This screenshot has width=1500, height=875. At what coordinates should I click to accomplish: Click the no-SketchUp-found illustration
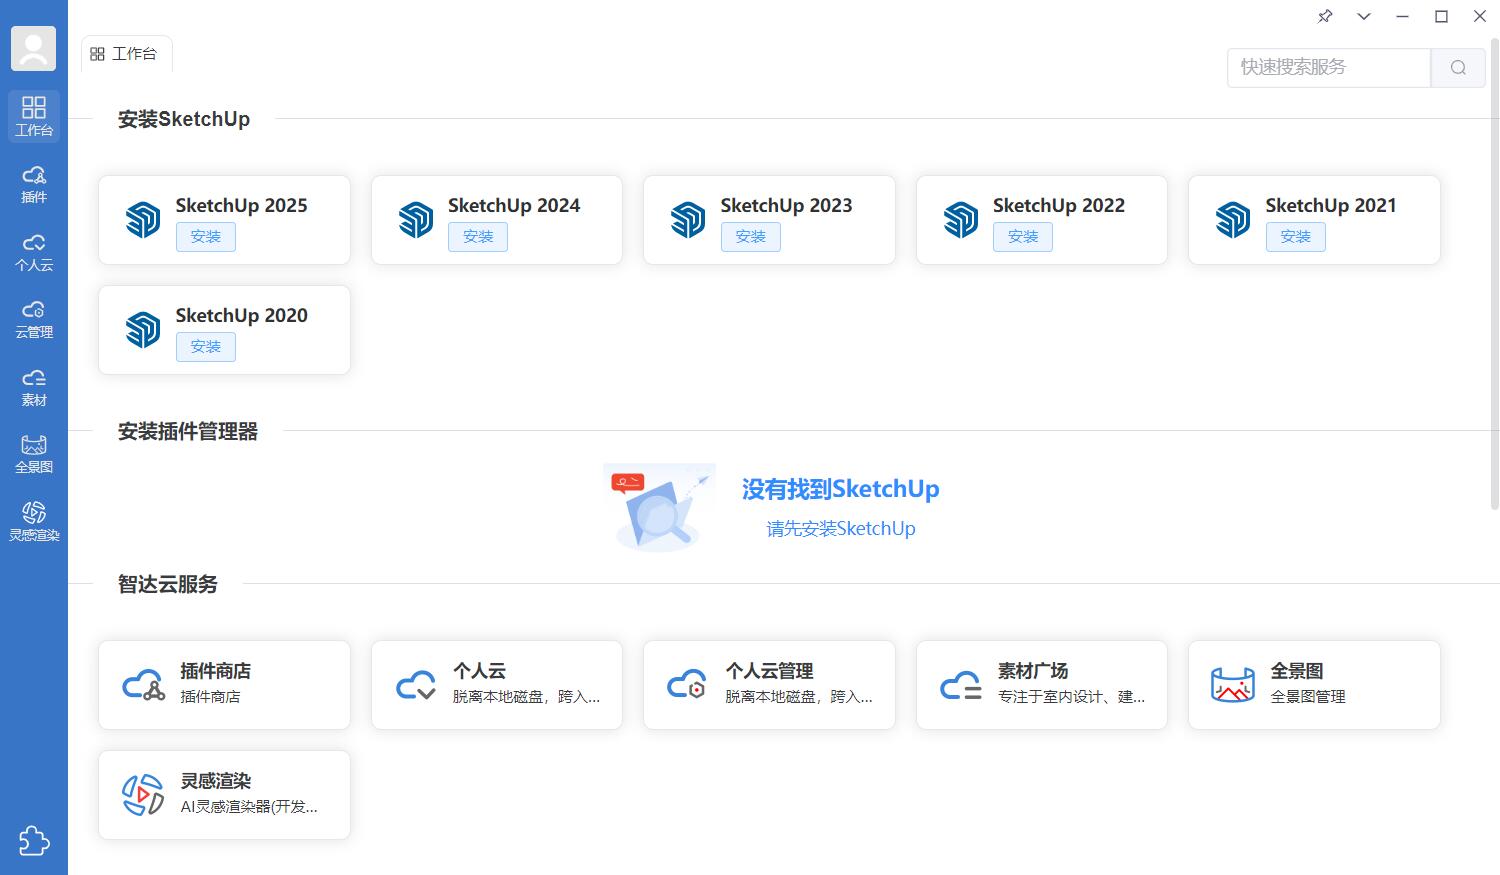tap(659, 507)
